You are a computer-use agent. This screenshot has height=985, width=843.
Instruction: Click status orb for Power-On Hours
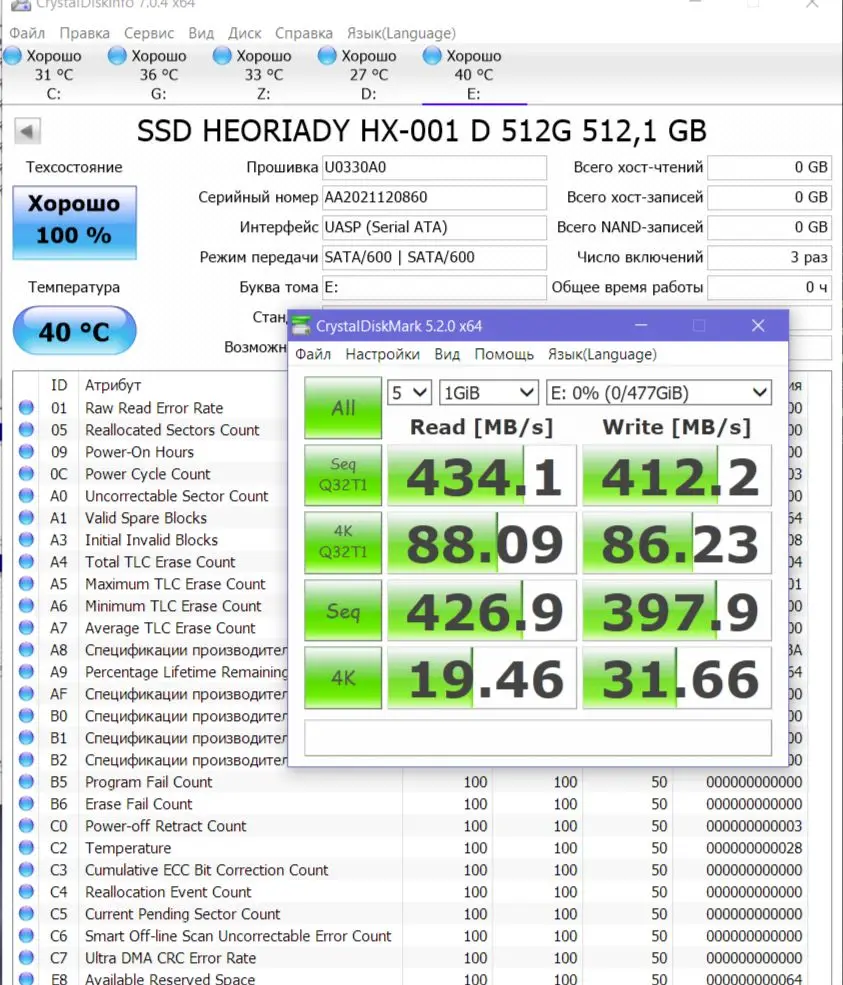pos(26,452)
